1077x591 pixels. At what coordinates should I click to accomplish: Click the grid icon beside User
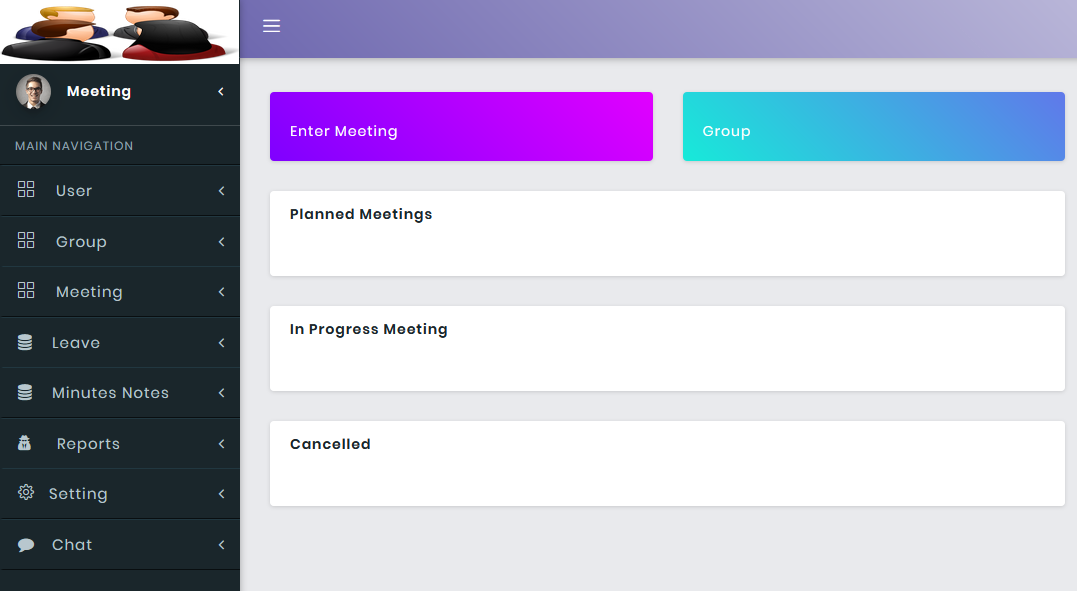[x=26, y=190]
